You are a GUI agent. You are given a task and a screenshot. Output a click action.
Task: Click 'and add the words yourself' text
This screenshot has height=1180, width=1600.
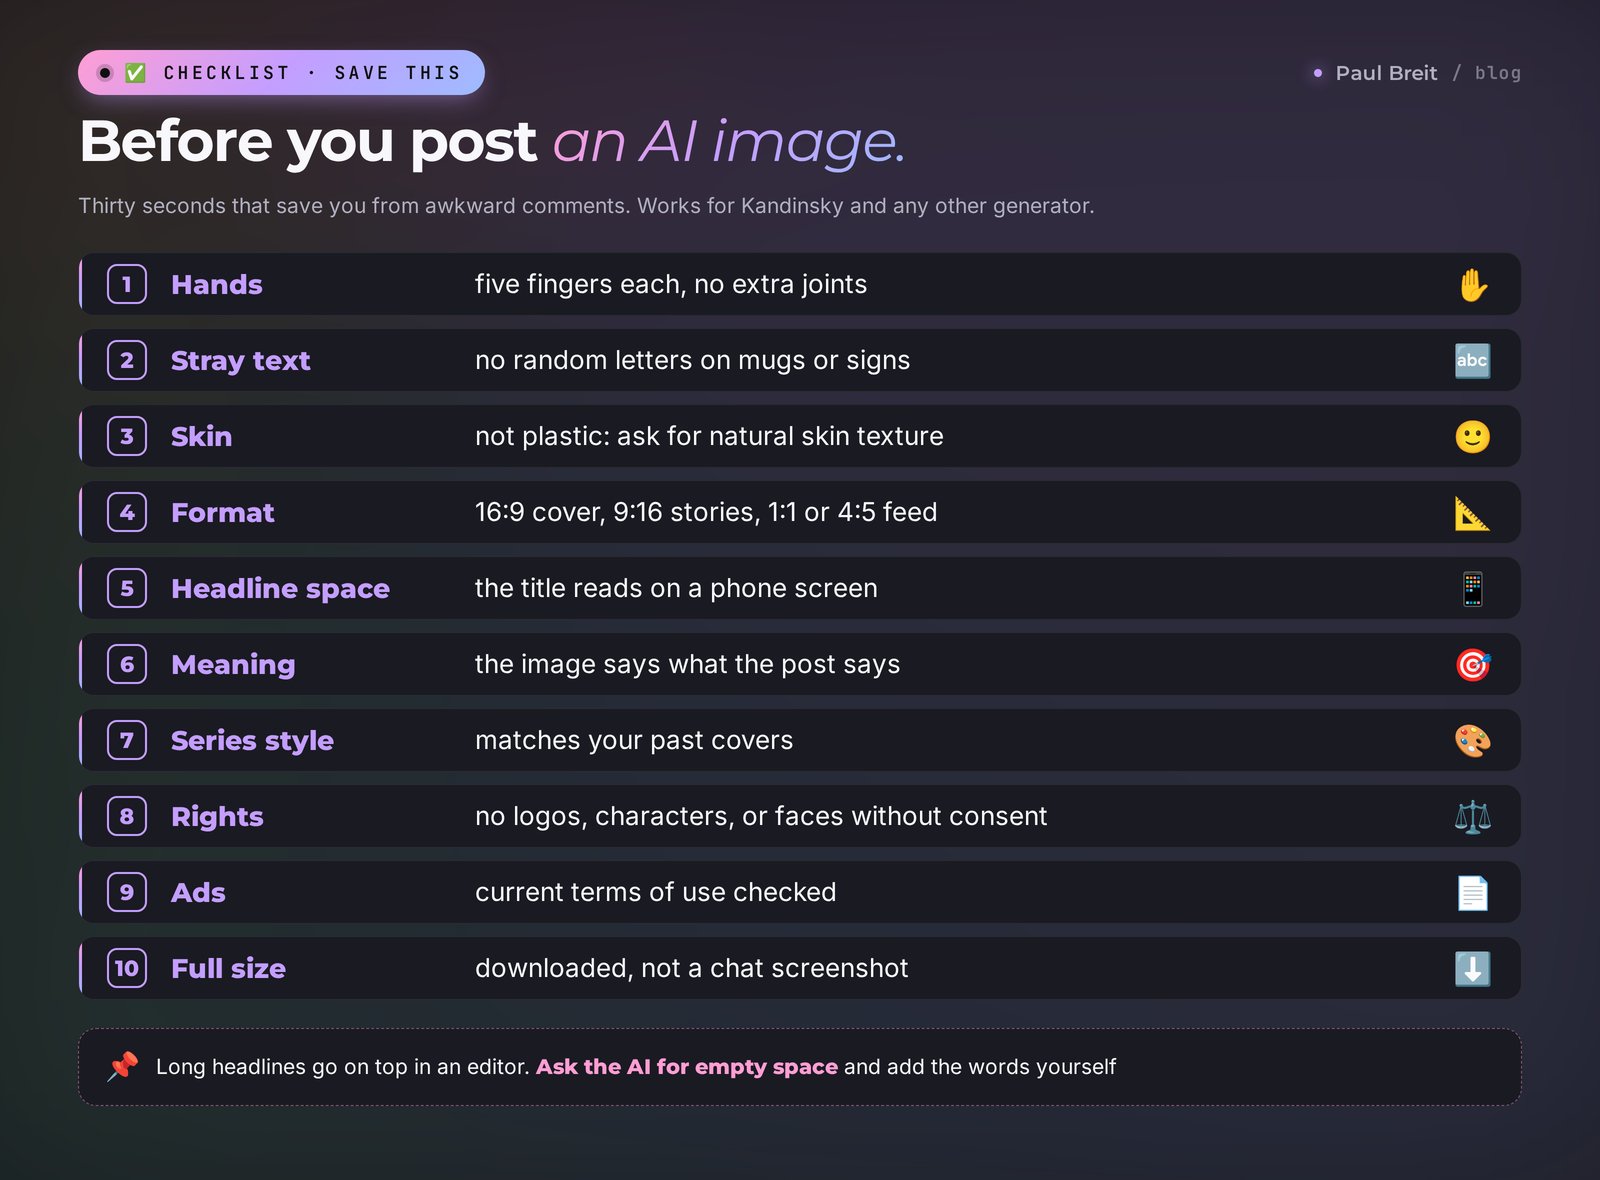point(980,1067)
